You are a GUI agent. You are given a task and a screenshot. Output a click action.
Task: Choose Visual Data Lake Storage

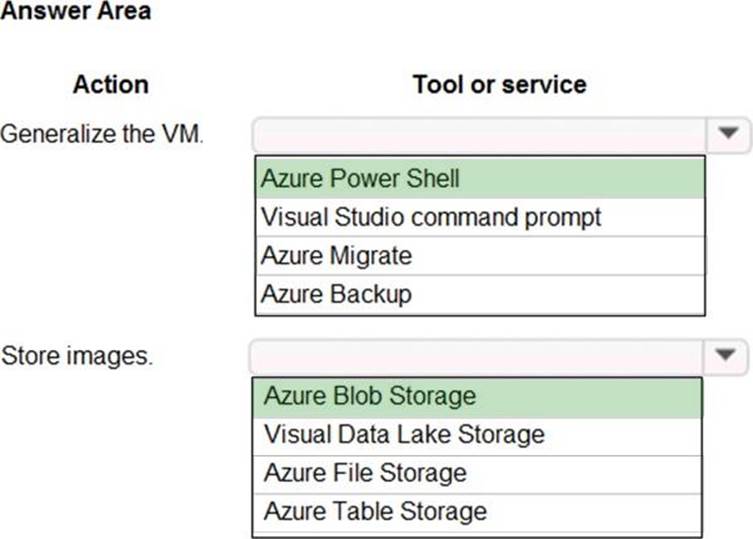pyautogui.click(x=478, y=435)
